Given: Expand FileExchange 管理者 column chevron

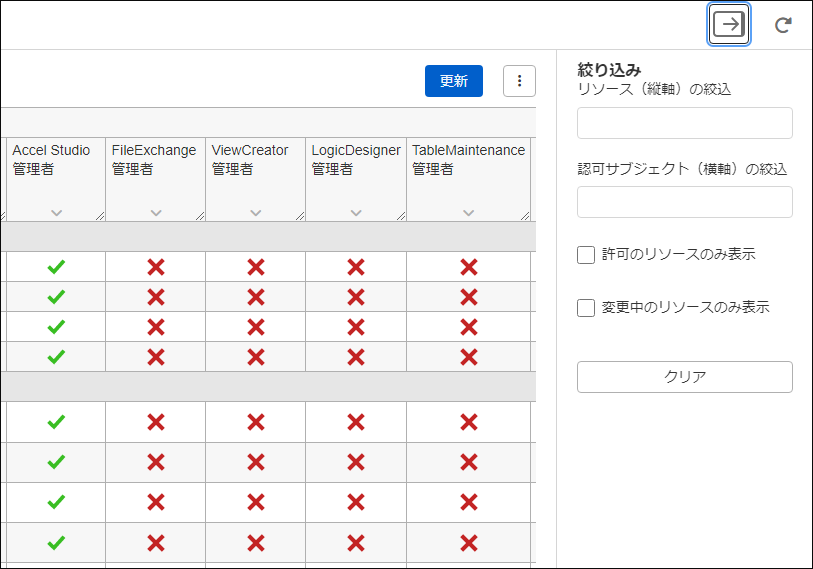Looking at the screenshot, I should click(155, 212).
